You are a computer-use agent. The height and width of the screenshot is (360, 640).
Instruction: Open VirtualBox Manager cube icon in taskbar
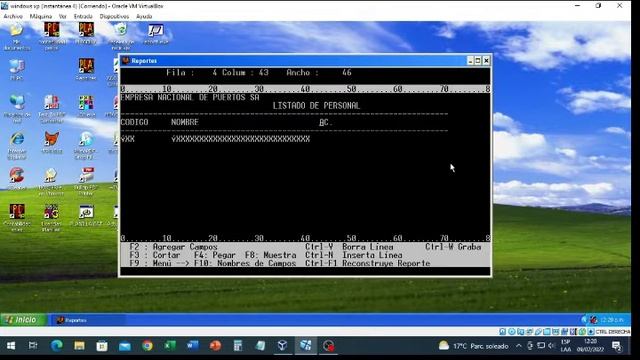click(x=282, y=346)
